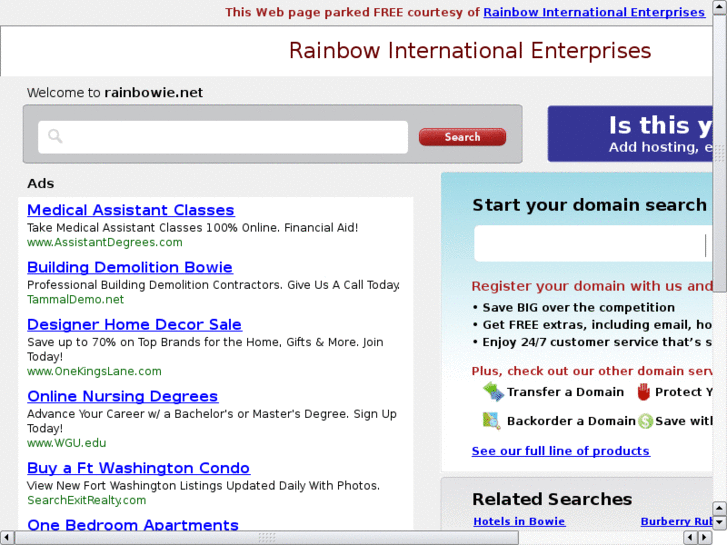Open the Online Nursing Degrees ad
The width and height of the screenshot is (727, 545).
(x=122, y=396)
